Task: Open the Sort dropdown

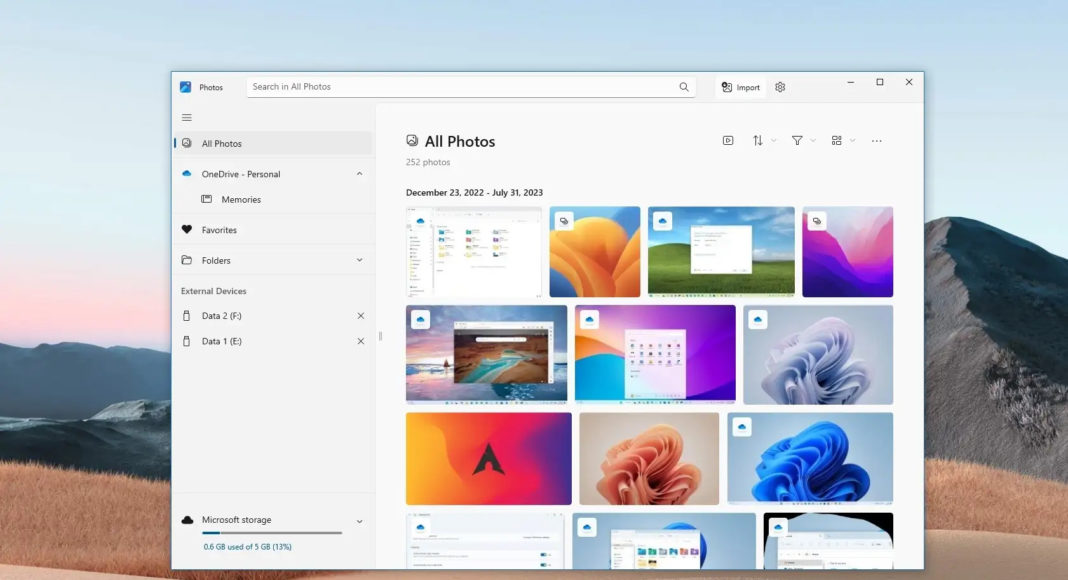Action: click(x=764, y=140)
